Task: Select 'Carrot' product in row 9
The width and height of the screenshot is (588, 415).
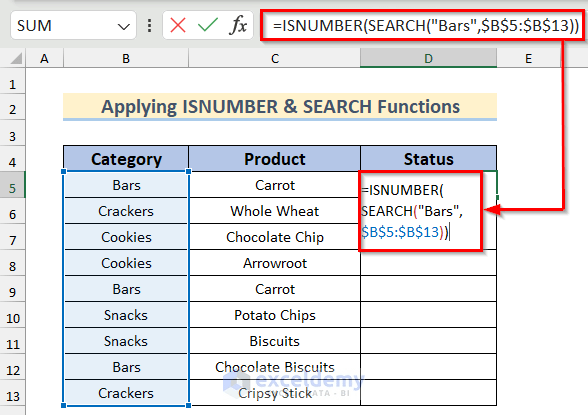Action: pos(275,289)
